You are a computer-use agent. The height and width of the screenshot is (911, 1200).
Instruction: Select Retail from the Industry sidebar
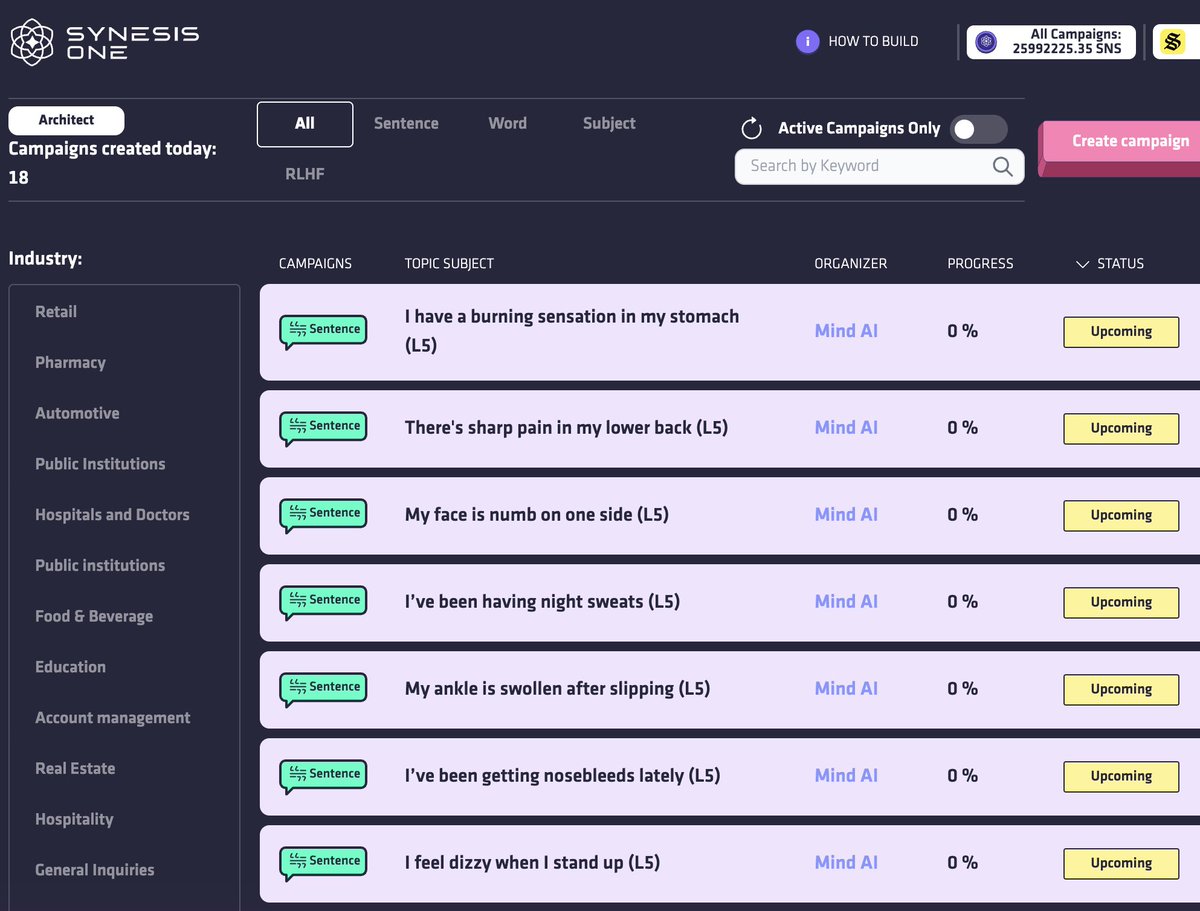point(55,311)
